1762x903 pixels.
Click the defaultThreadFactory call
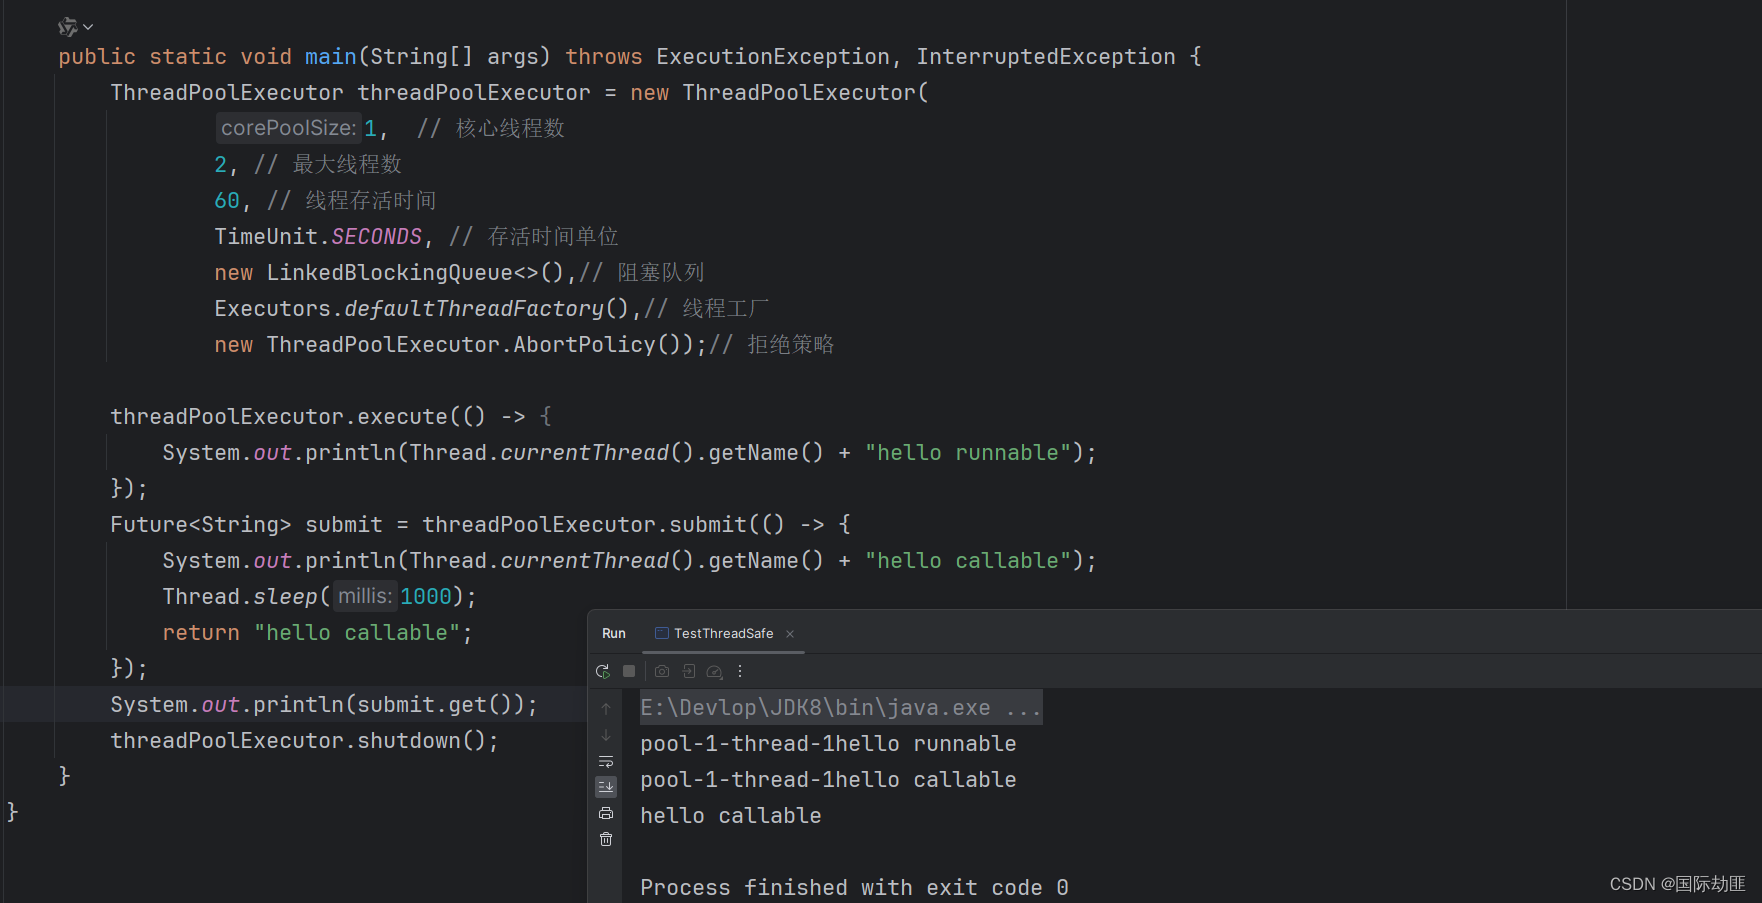click(474, 309)
